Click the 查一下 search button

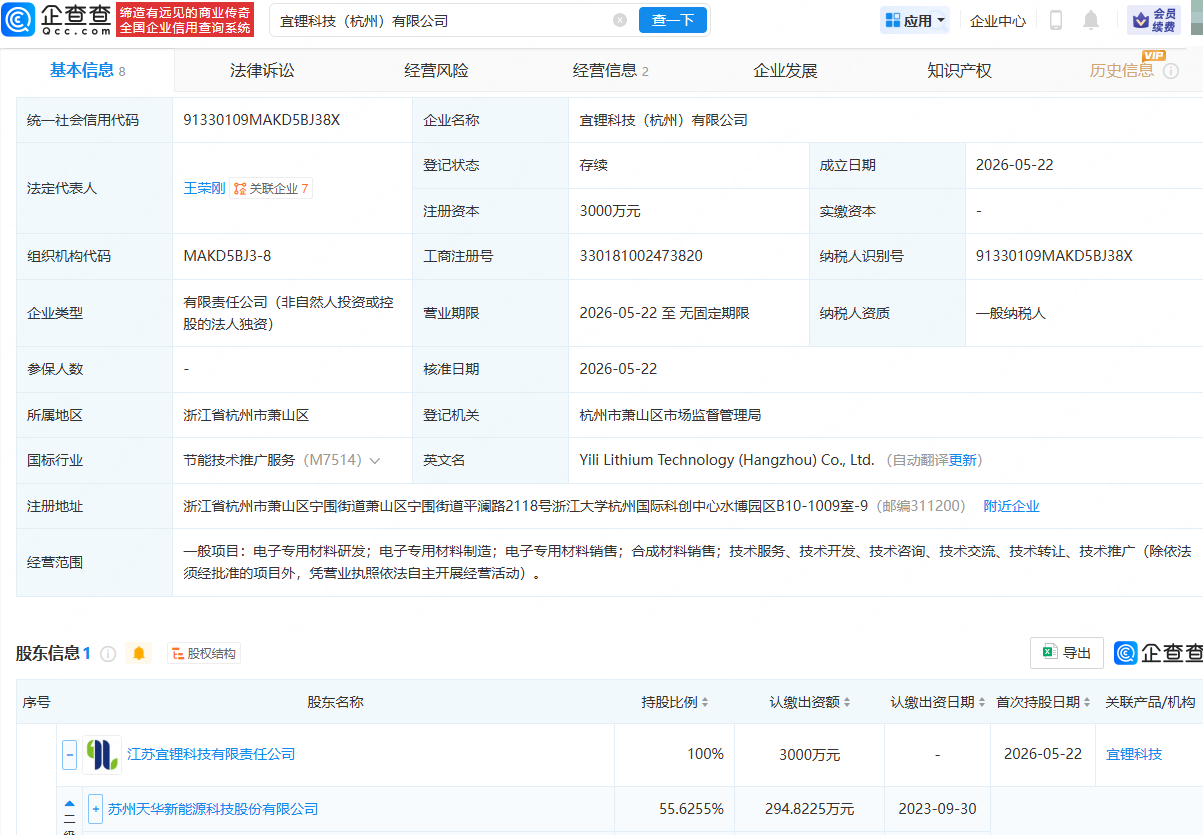point(673,20)
